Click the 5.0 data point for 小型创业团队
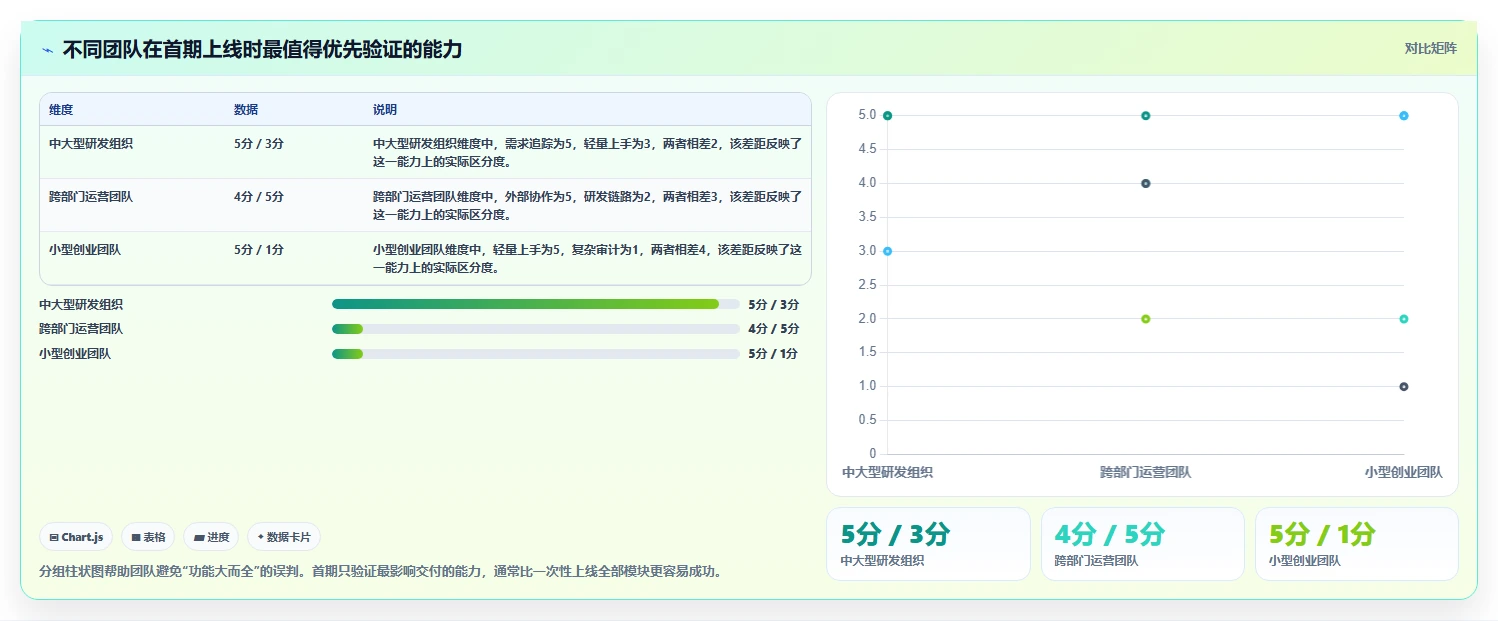 click(1404, 116)
